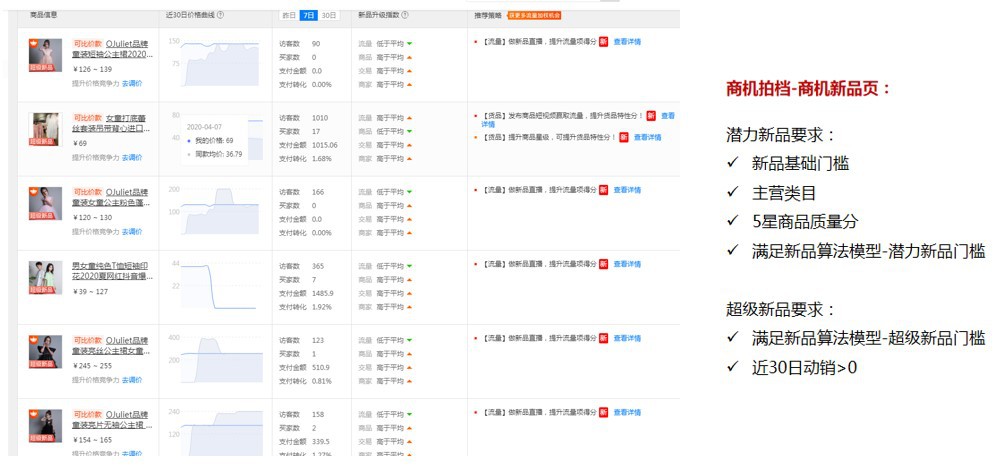The height and width of the screenshot is (472, 995).
Task: Open thumbnail of 男女童纯色T恤 product
Action: 46,278
